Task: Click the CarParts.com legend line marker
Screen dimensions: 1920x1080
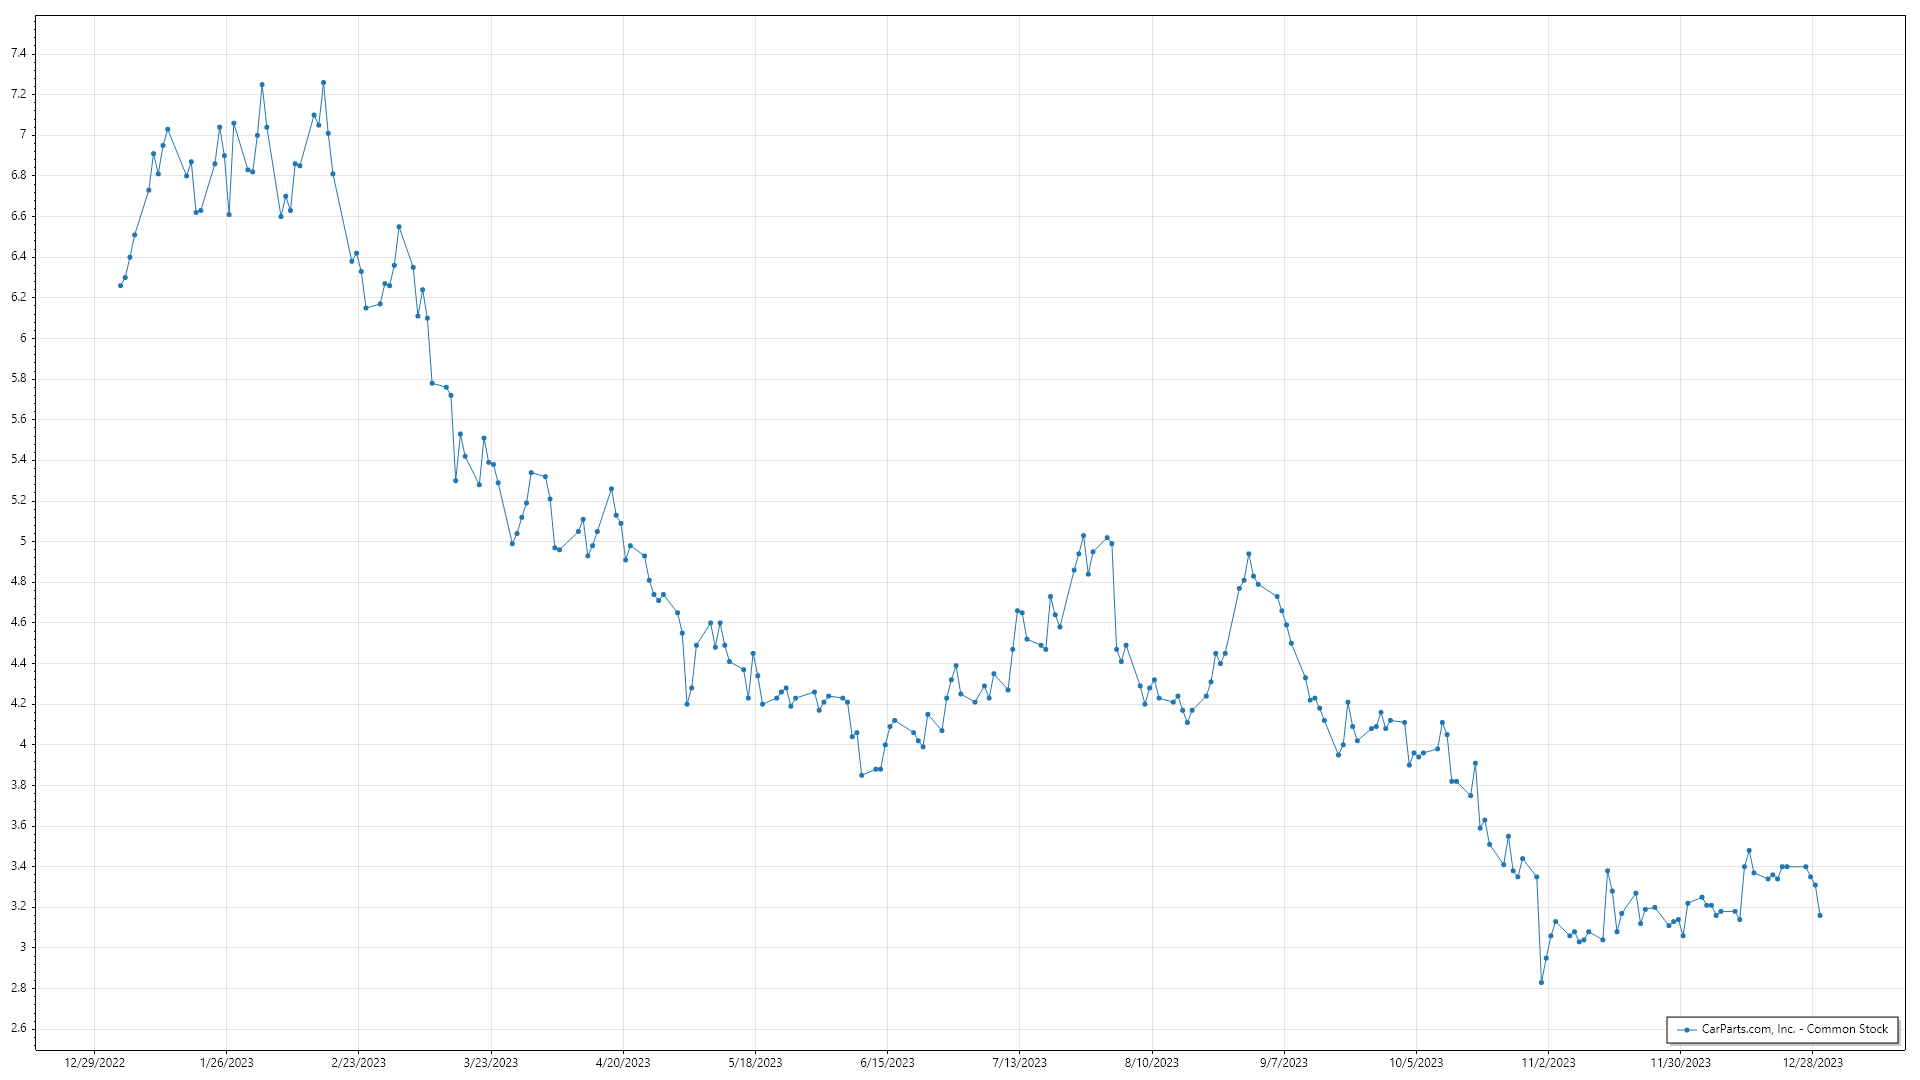Action: (1687, 1030)
